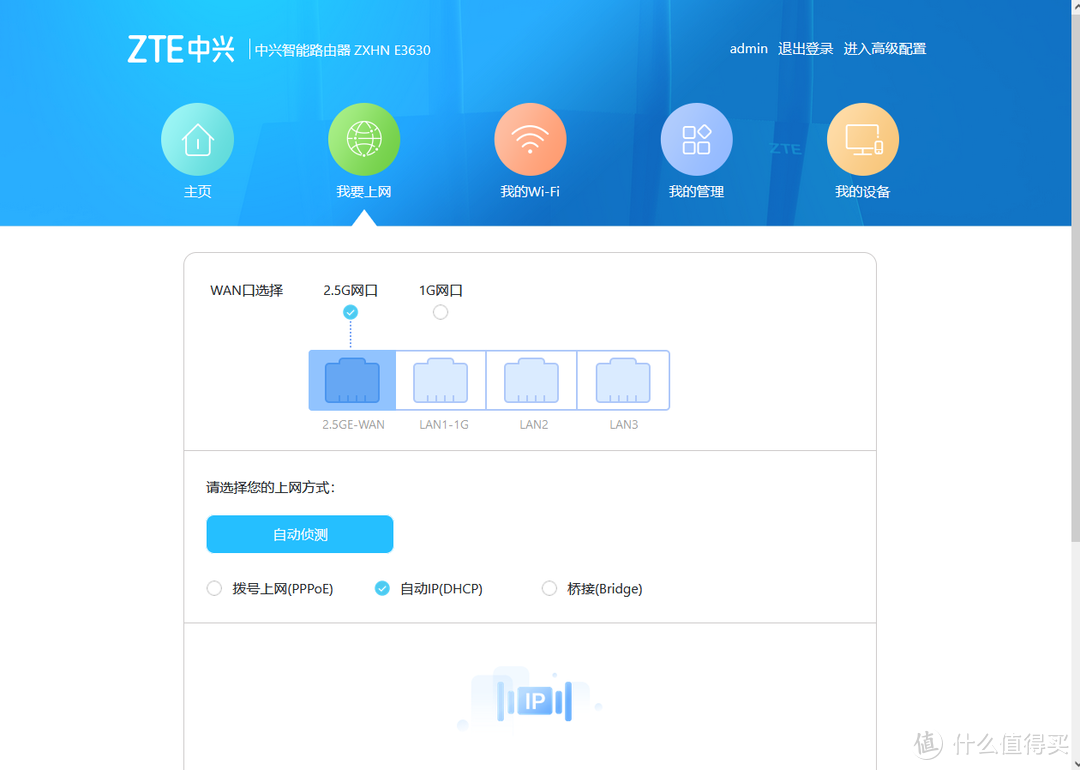Screen dimensions: 1080x770
Task: Confirm the 2.5G网口 selection
Action: 350,312
